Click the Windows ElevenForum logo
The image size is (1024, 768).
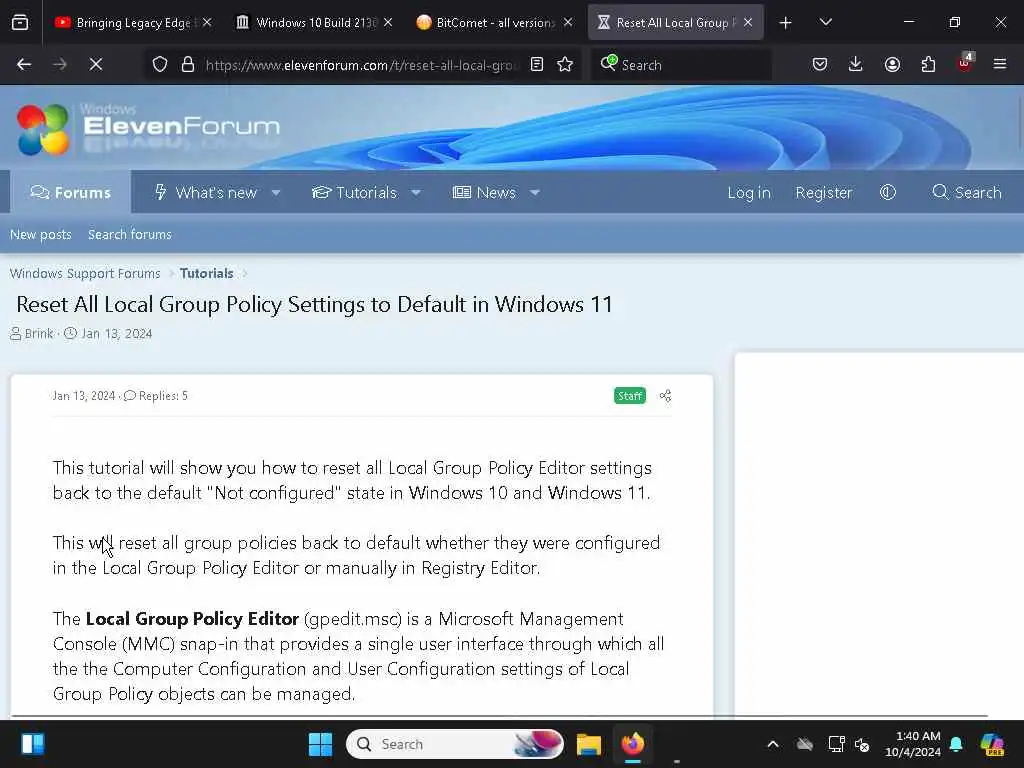(x=148, y=129)
